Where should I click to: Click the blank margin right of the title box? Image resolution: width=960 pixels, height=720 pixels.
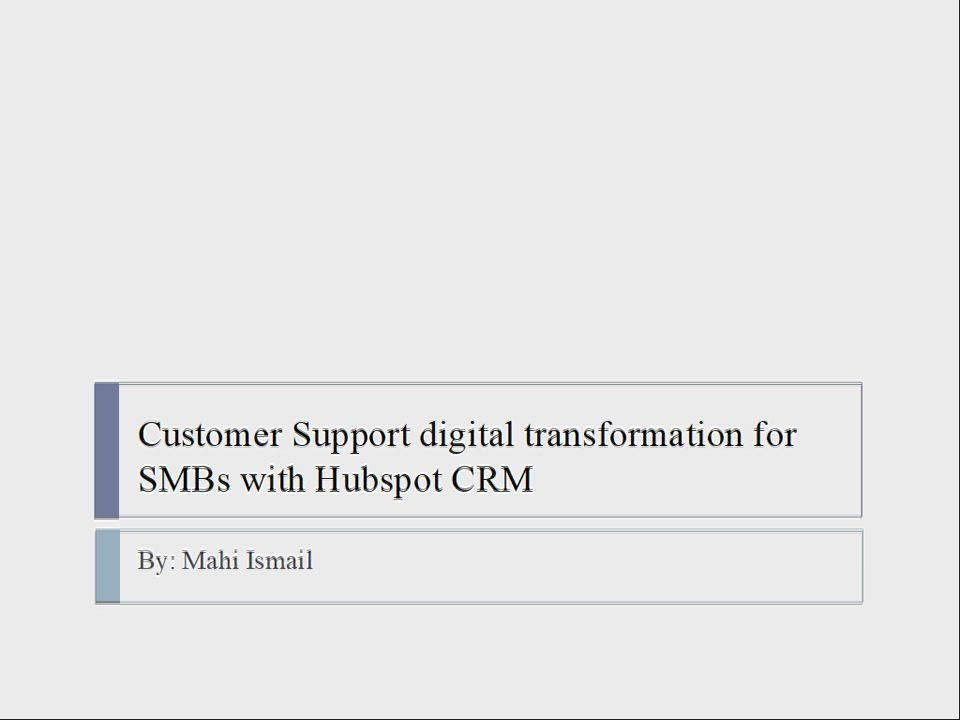pos(910,450)
